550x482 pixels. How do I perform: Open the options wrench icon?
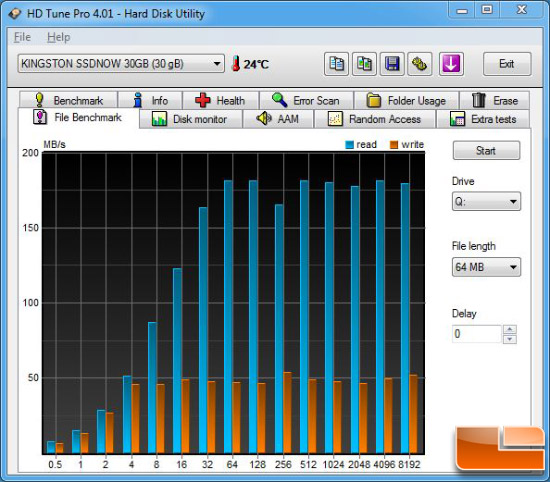pyautogui.click(x=420, y=64)
